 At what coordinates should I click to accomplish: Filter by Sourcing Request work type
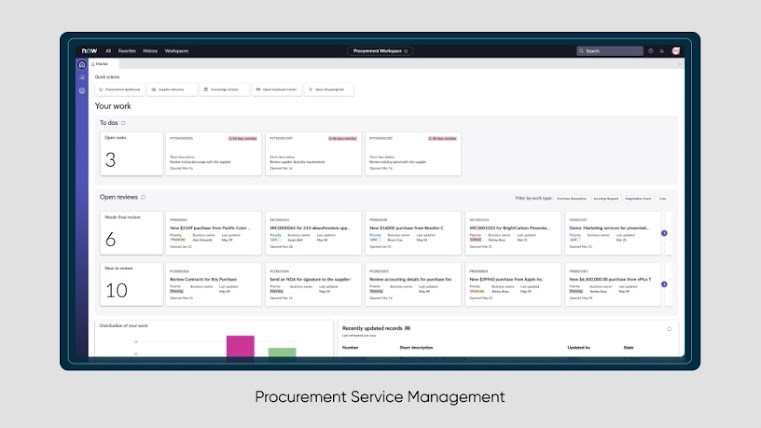606,198
